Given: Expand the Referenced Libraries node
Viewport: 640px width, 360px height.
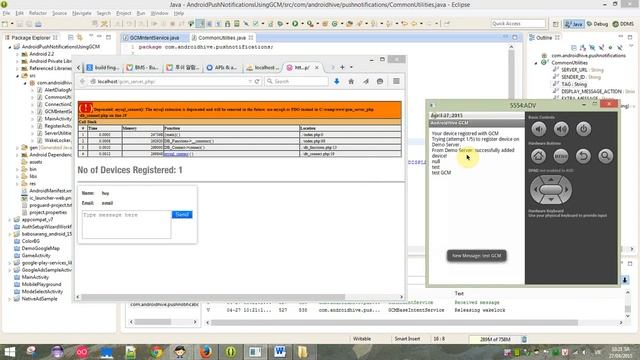Looking at the screenshot, I should click(17, 68).
